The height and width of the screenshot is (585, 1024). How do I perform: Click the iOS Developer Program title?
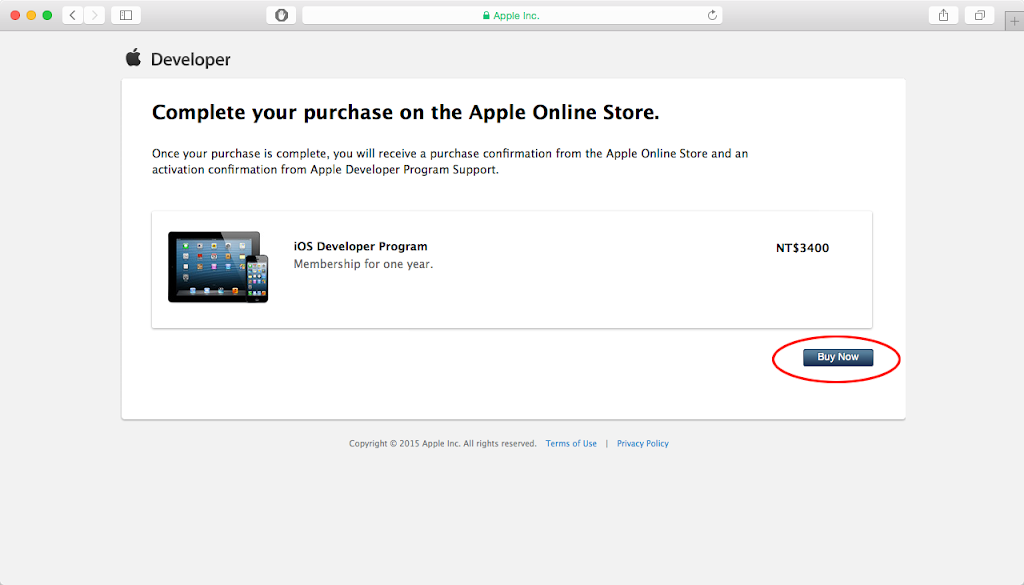[360, 247]
